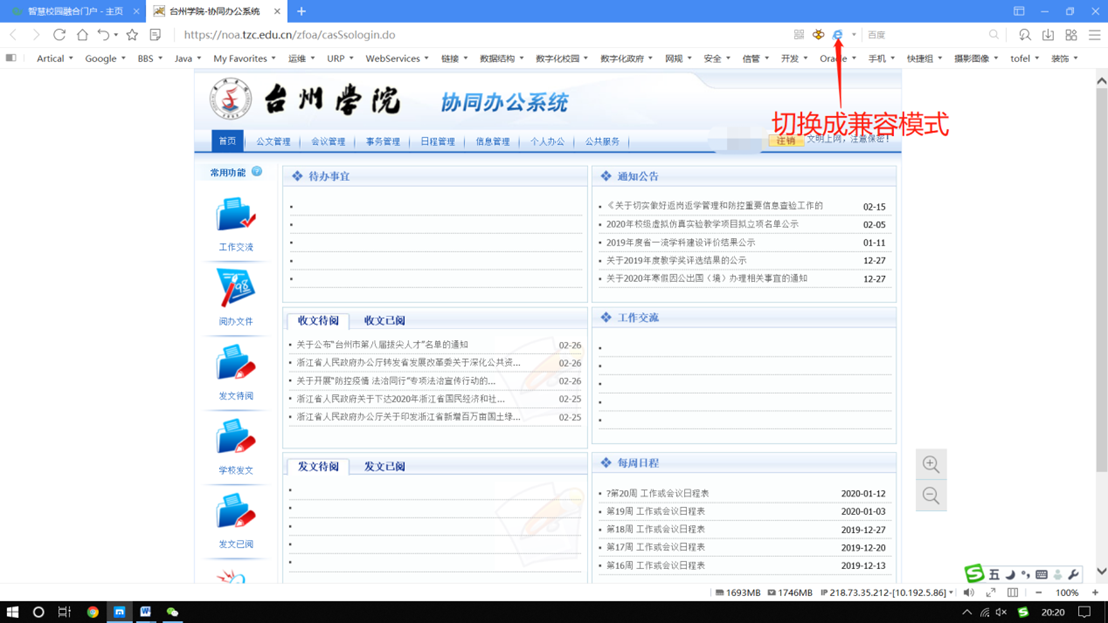Click the zoom out magnifier icon
The width and height of the screenshot is (1108, 623).
tap(931, 496)
